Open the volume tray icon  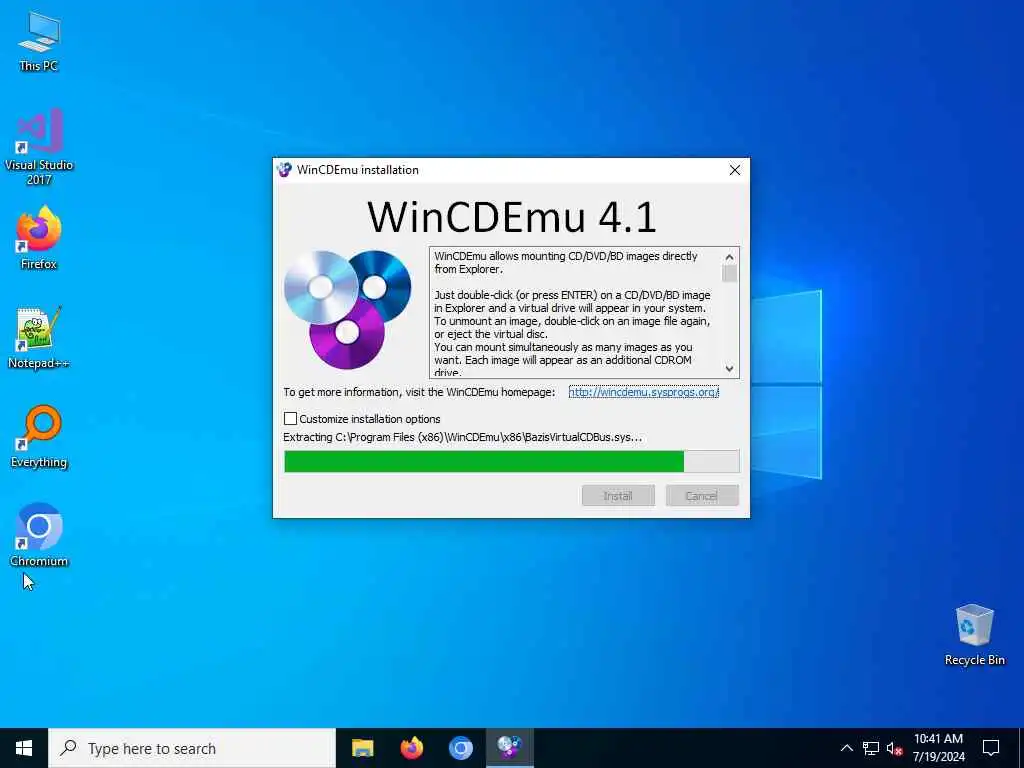(x=894, y=748)
